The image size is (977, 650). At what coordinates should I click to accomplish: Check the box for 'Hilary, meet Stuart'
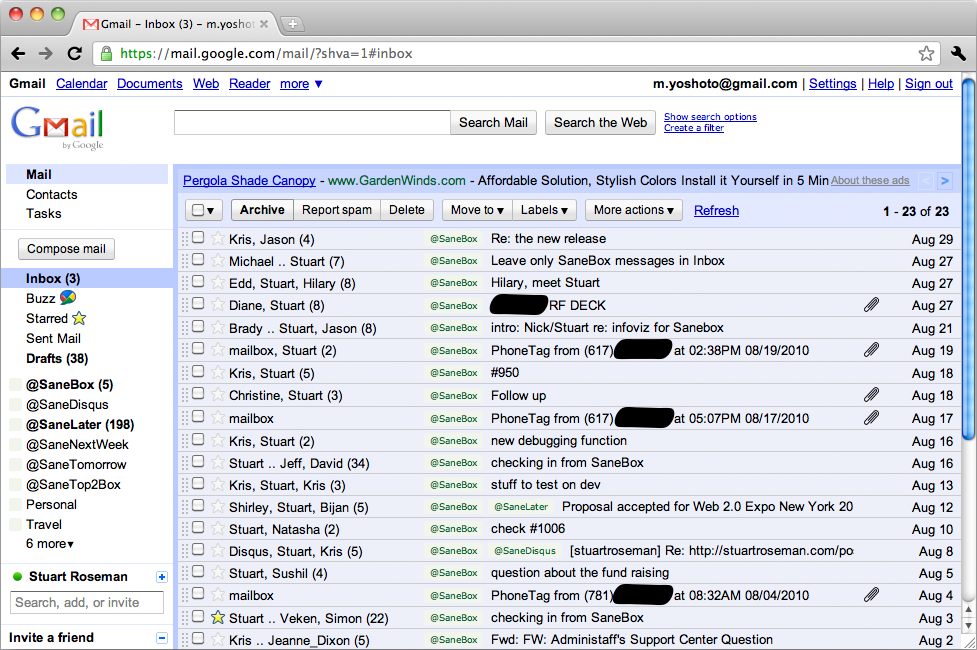[x=198, y=282]
